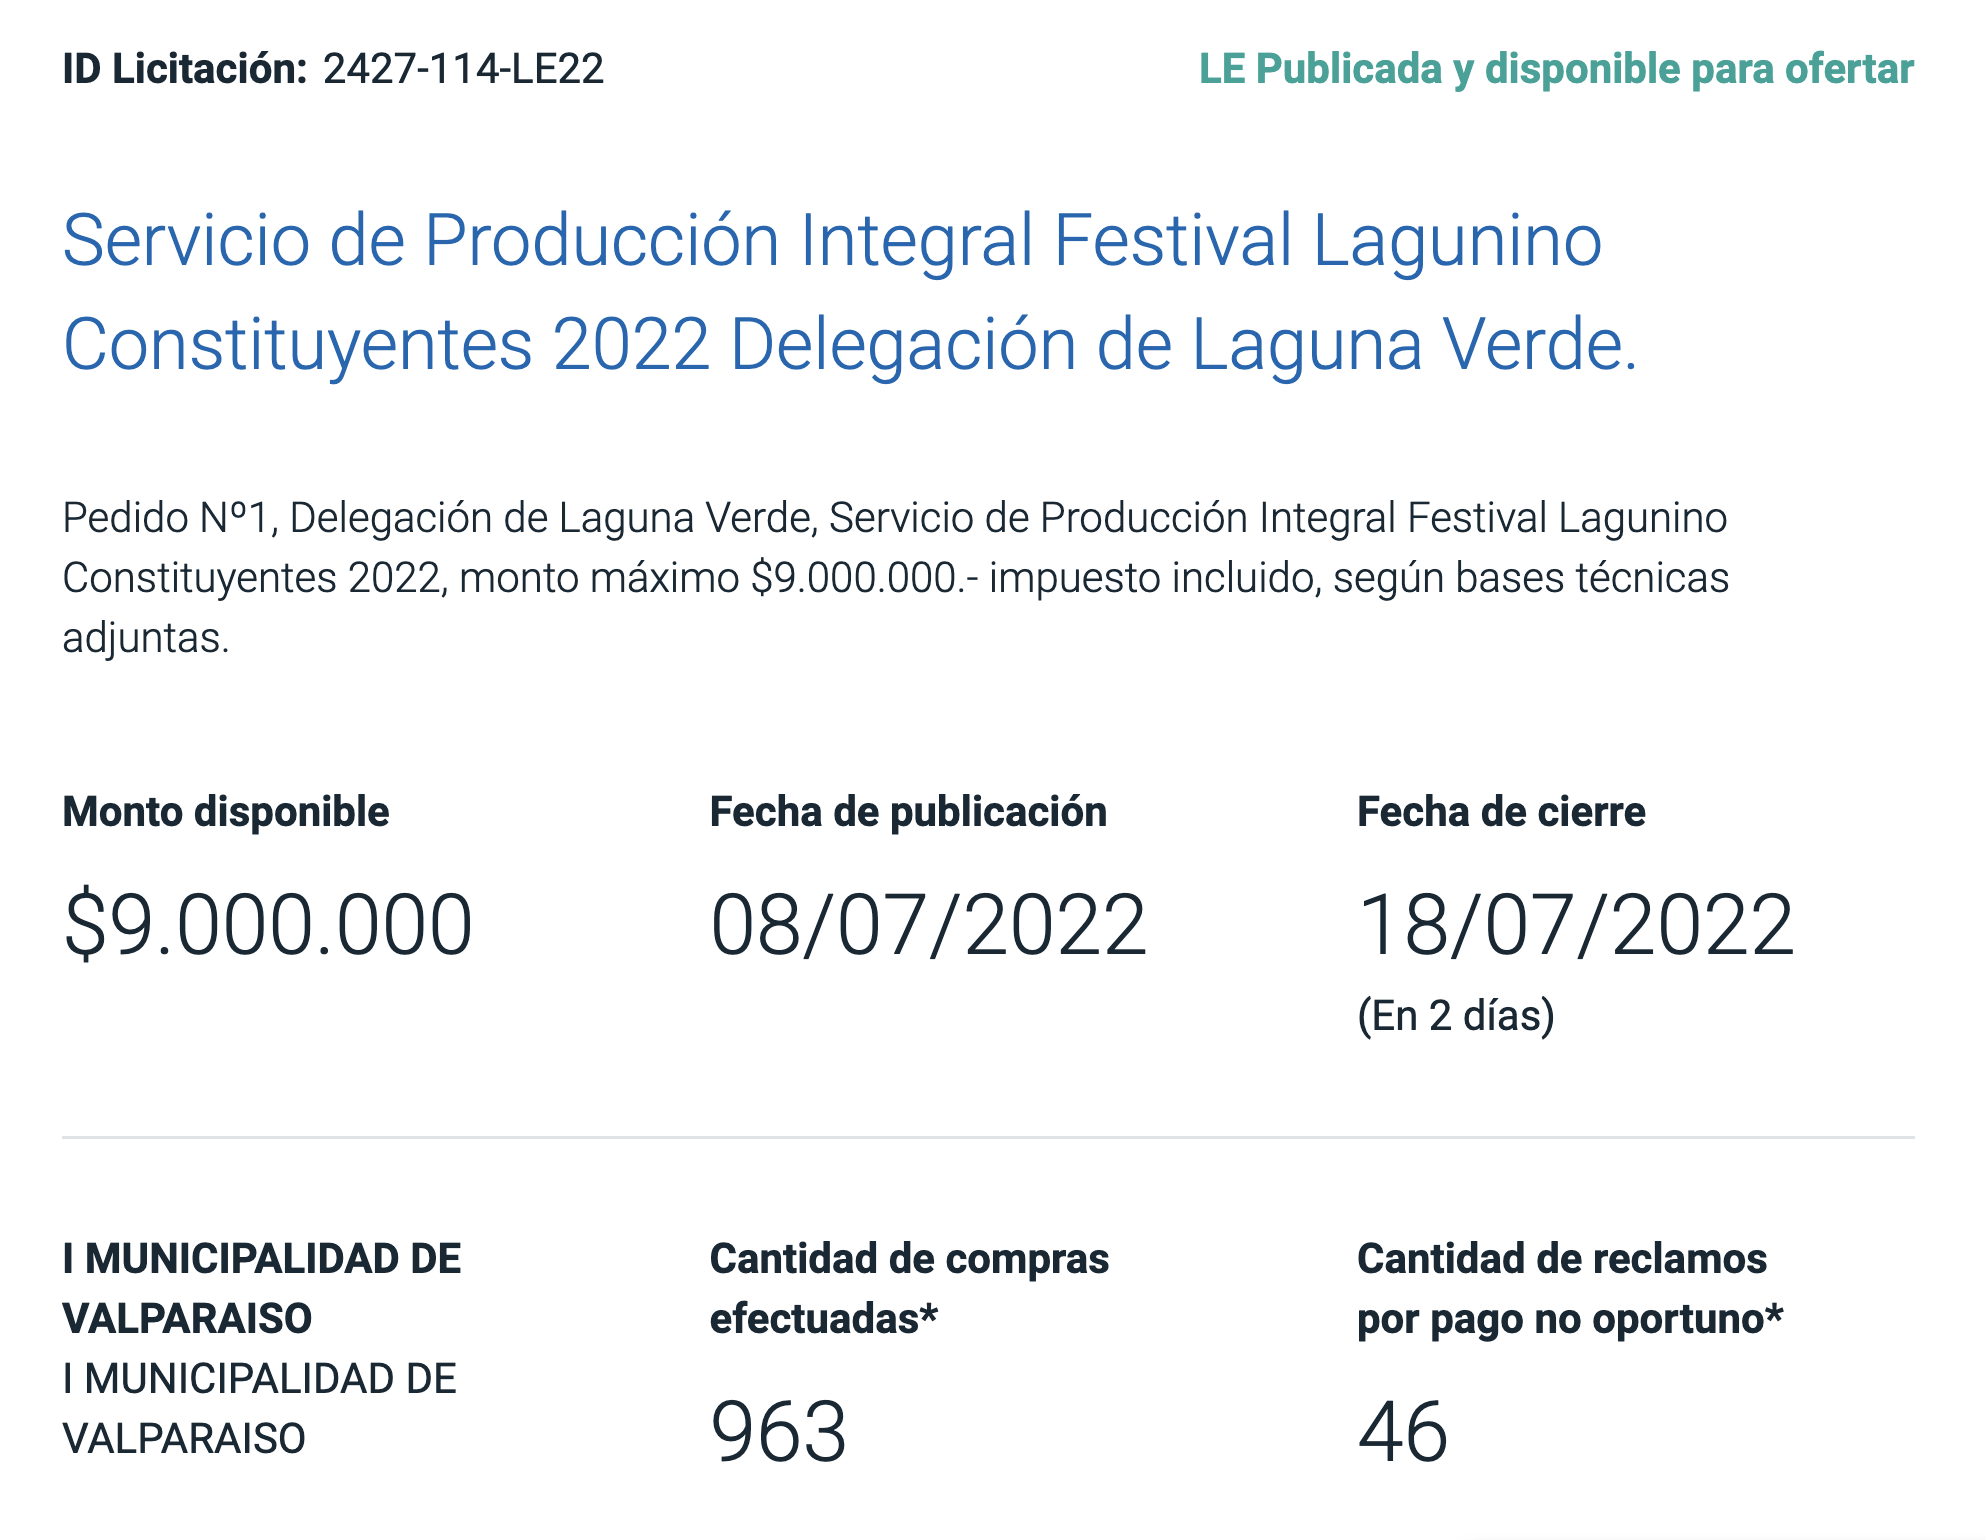This screenshot has height=1540, width=1986.
Task: Click the (En 2 días) remaining time note
Action: click(x=1456, y=1016)
